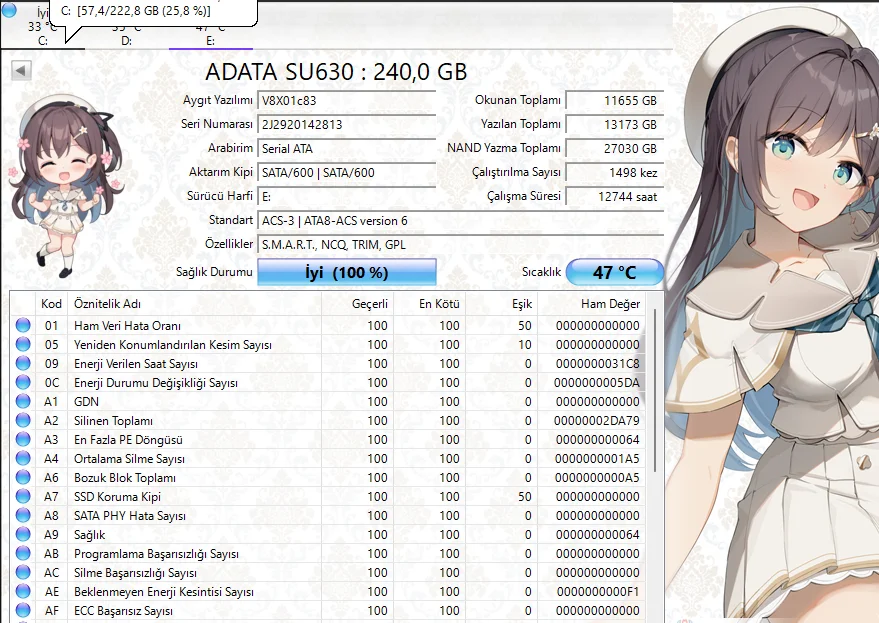Click the Yazılan Toplamı 13173 GB value
The image size is (879, 623).
614,124
